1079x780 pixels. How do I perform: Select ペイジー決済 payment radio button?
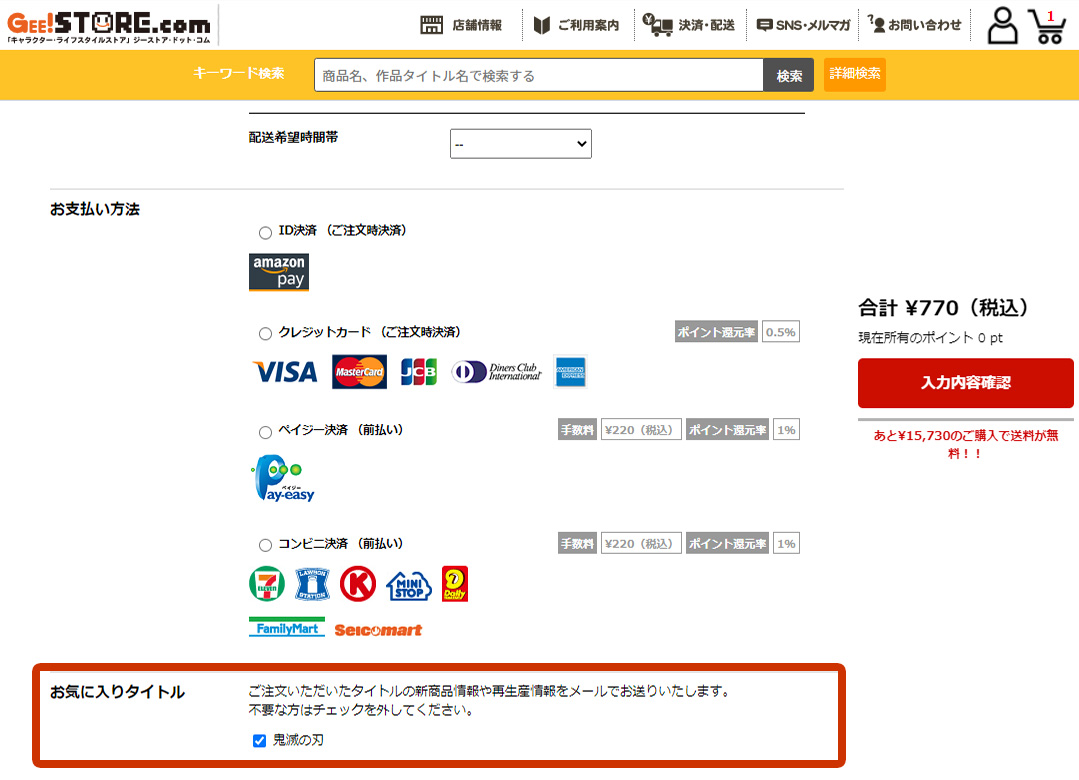tap(265, 432)
